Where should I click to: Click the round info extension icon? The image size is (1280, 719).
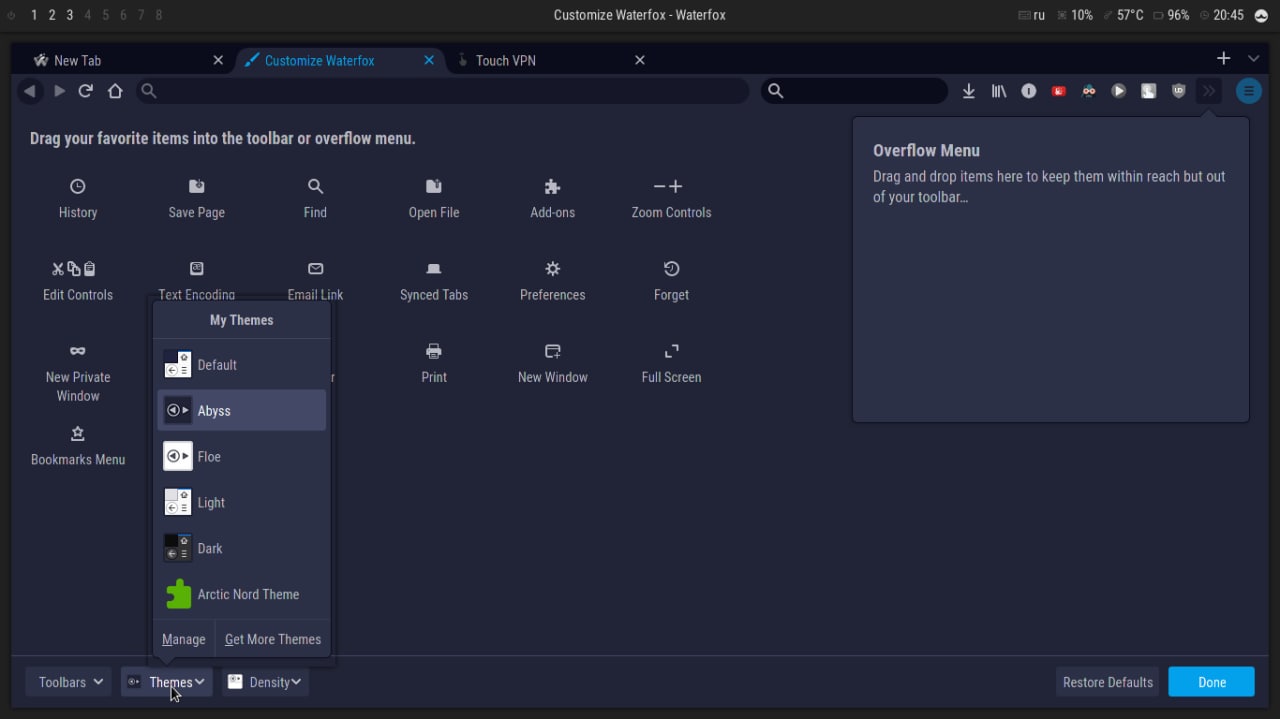(1029, 91)
